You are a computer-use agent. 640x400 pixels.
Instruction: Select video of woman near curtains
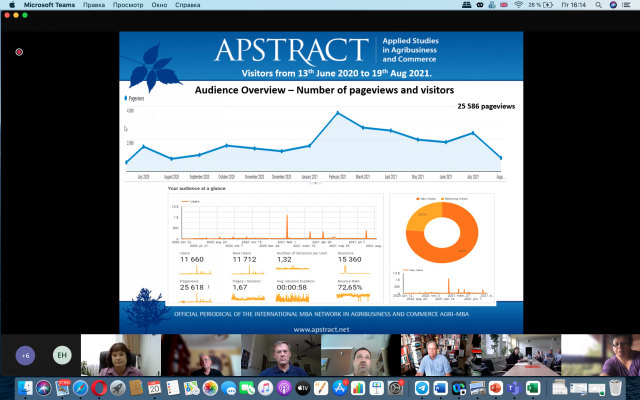pyautogui.click(x=121, y=355)
